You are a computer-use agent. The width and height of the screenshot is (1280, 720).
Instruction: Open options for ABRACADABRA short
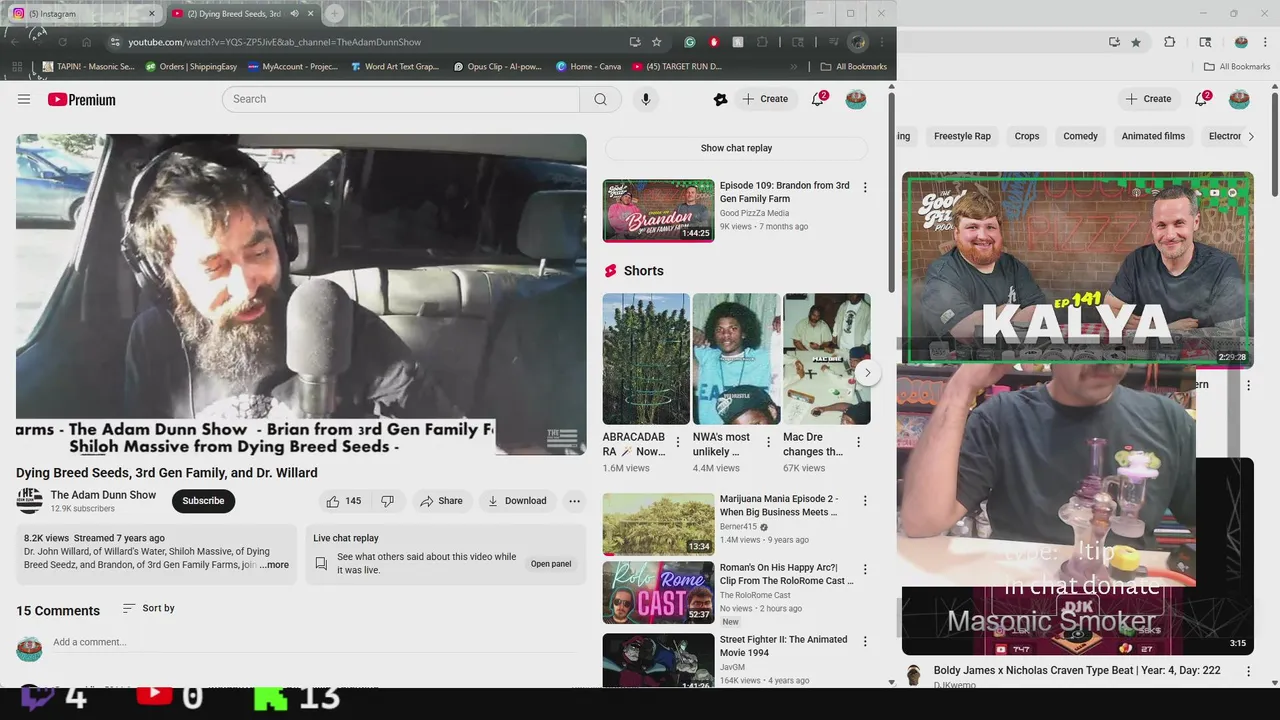(x=678, y=442)
